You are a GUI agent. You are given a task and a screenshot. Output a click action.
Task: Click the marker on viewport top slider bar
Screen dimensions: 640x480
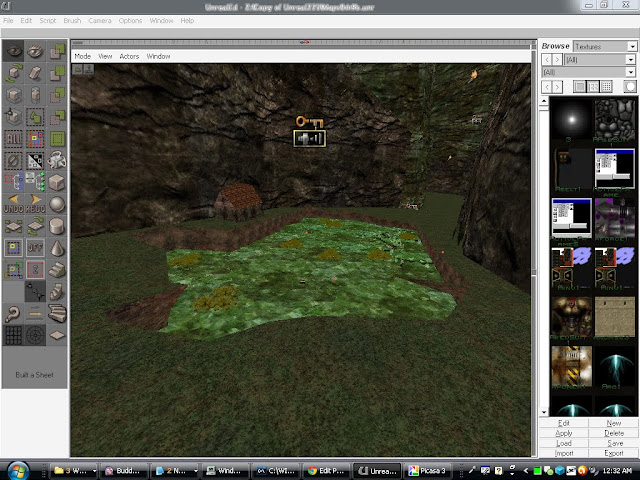click(304, 42)
